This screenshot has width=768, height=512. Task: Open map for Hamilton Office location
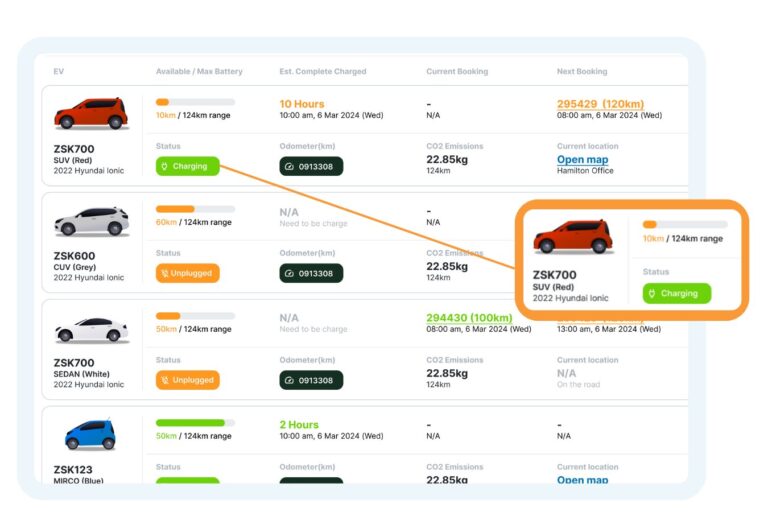pos(582,159)
